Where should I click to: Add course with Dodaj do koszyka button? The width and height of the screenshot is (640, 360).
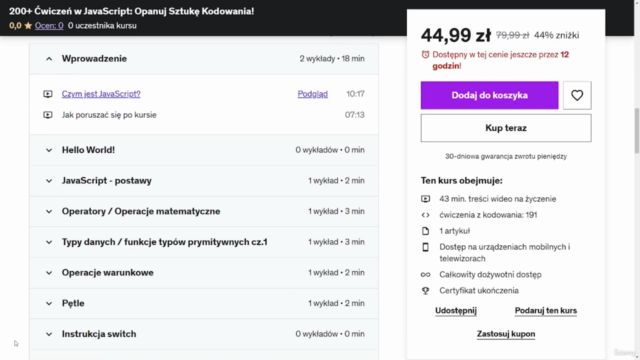(x=489, y=95)
